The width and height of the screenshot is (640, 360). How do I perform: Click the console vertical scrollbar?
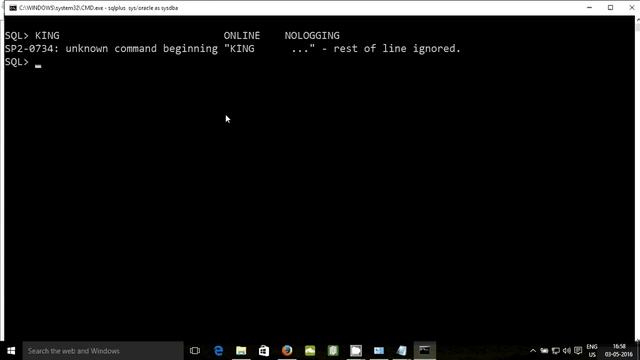[x=638, y=178]
